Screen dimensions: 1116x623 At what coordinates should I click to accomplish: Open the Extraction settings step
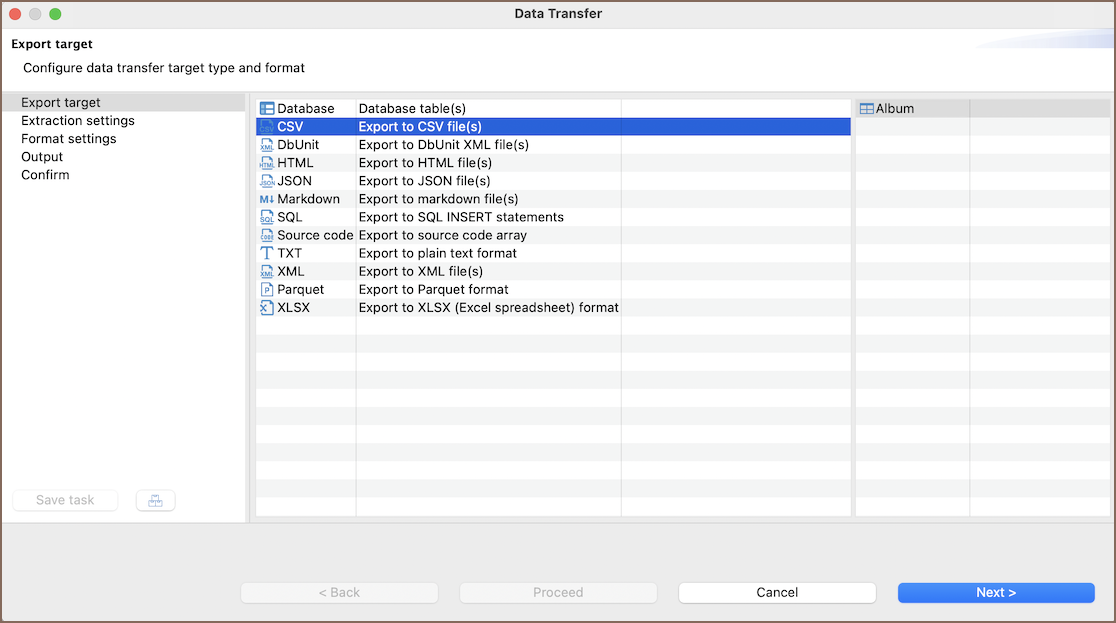pos(78,121)
